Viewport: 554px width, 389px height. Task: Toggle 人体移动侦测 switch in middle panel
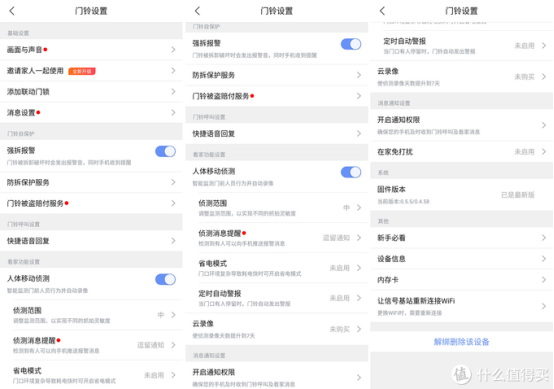[x=351, y=172]
